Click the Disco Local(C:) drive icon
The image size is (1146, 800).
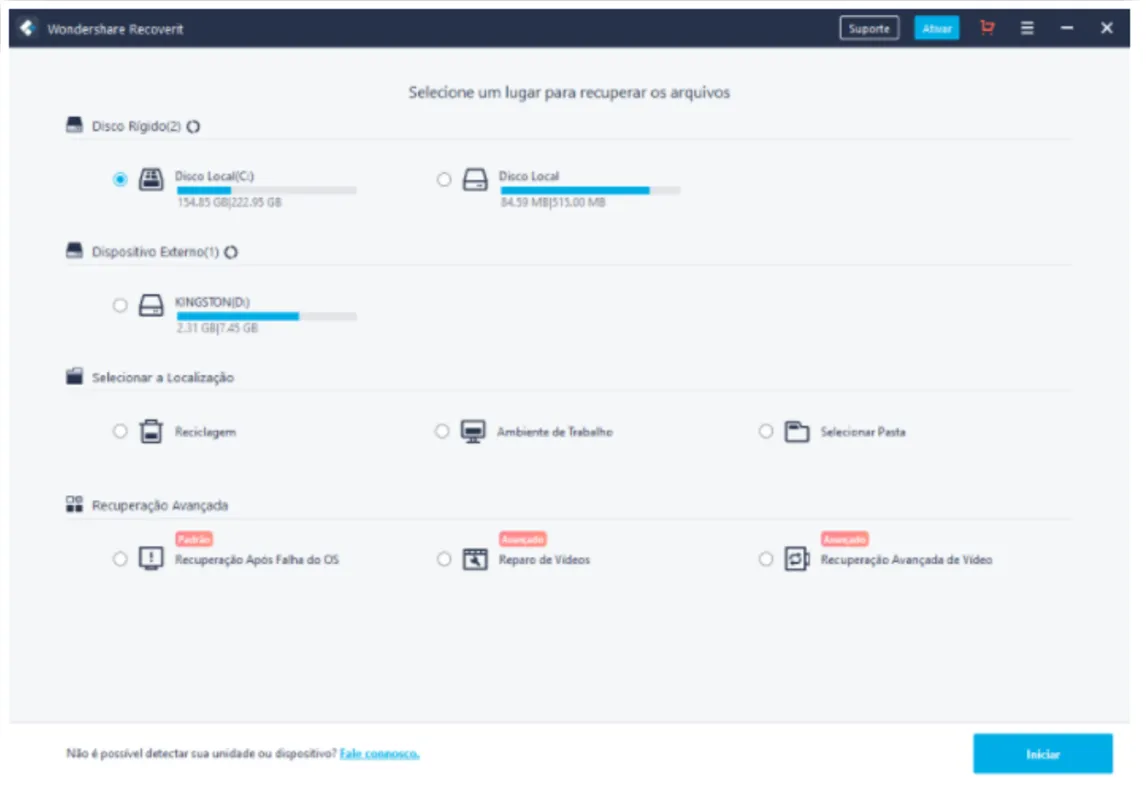point(151,179)
